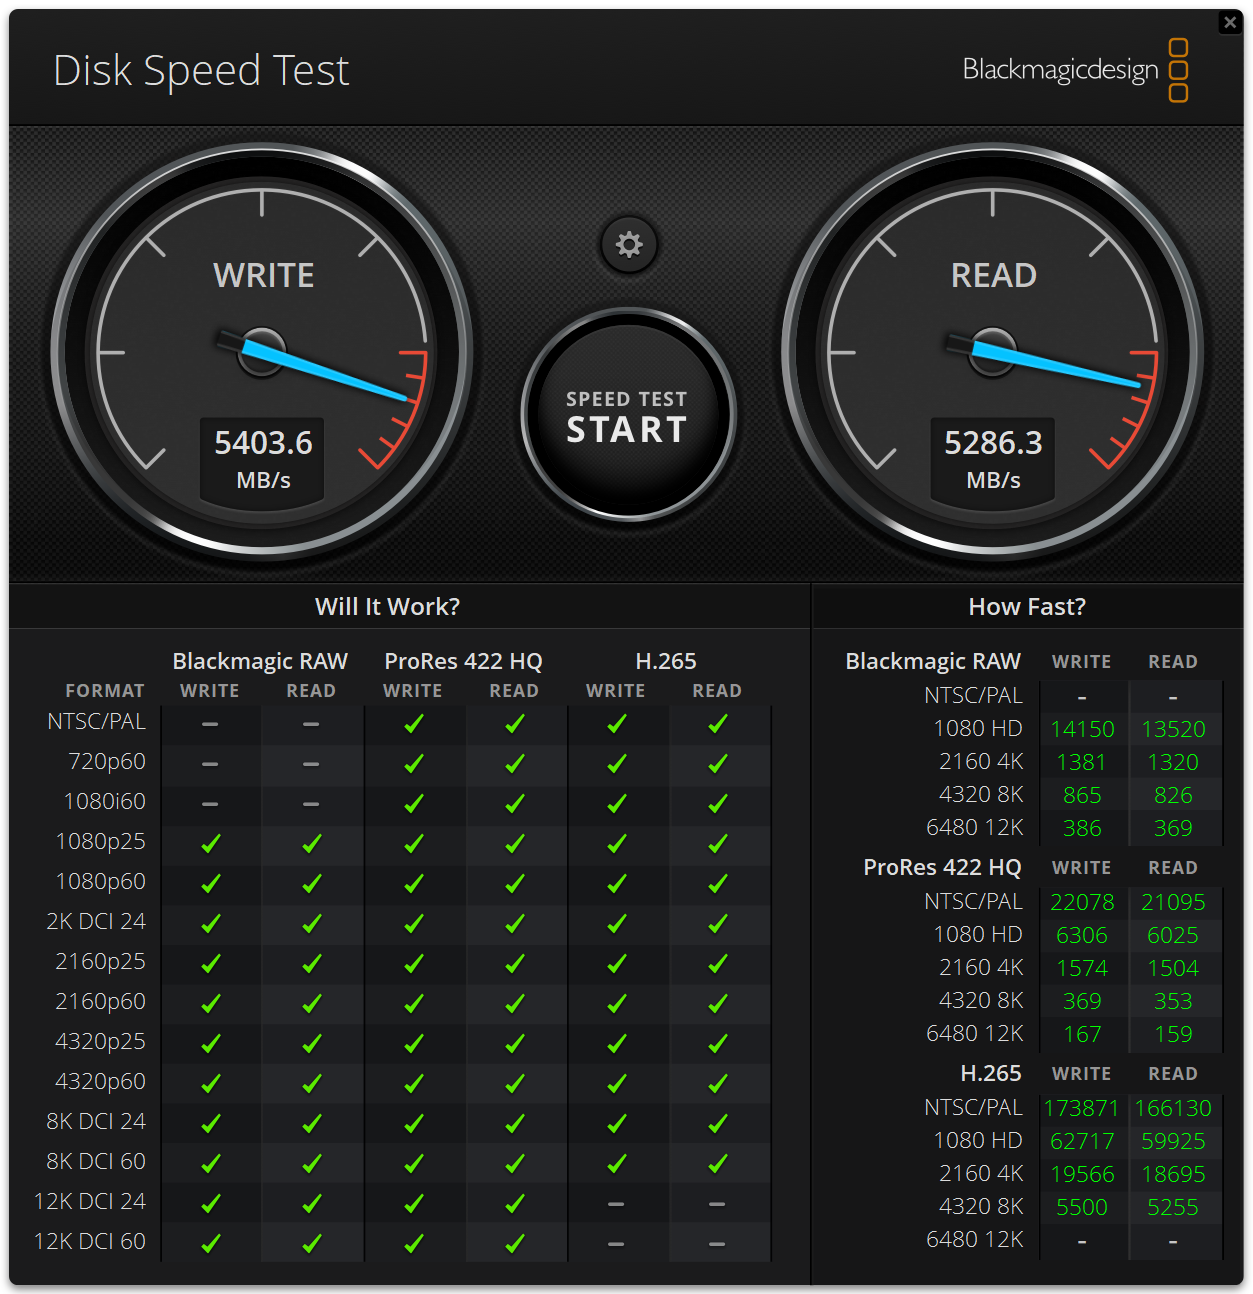Viewport: 1253px width, 1294px height.
Task: Close the Disk Speed Test window
Action: pos(1230,22)
